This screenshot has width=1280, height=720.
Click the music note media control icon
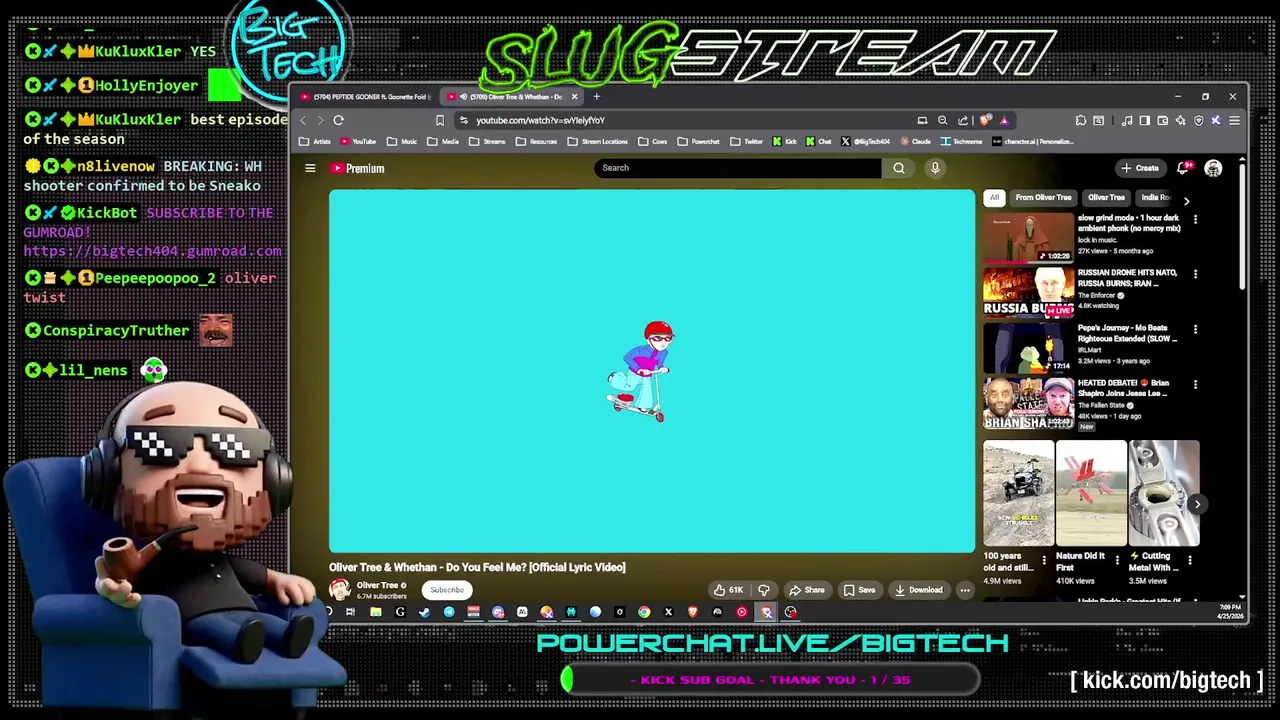1127,120
